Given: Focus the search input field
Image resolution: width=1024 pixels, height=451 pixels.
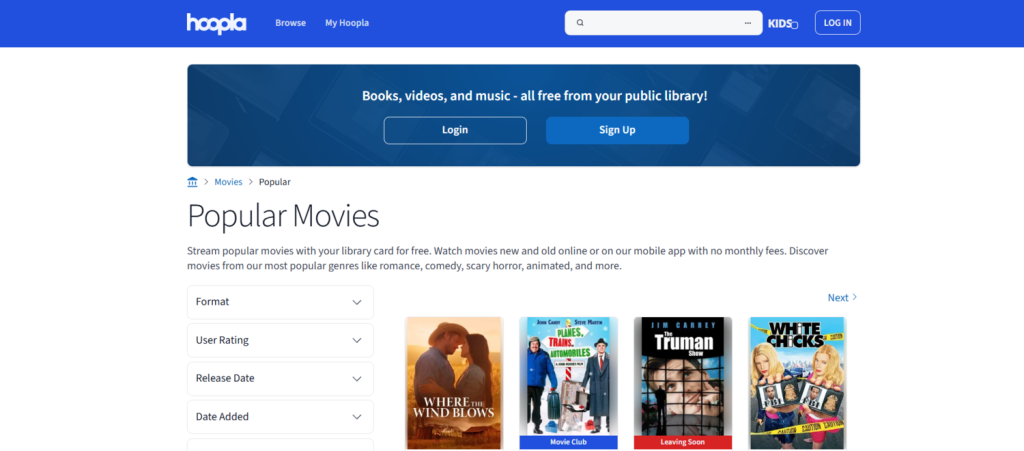Looking at the screenshot, I should pyautogui.click(x=664, y=23).
